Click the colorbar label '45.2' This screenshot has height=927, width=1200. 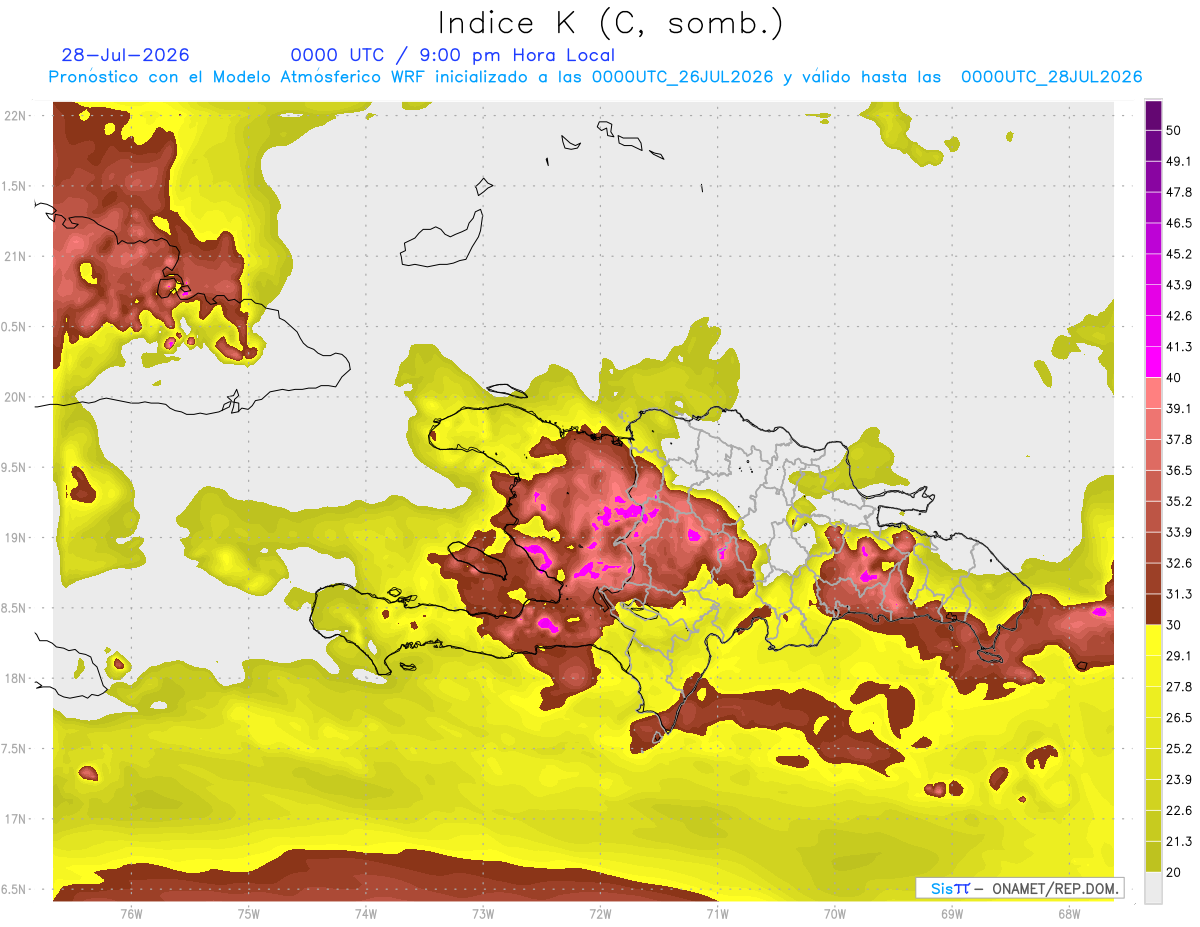(x=1179, y=254)
